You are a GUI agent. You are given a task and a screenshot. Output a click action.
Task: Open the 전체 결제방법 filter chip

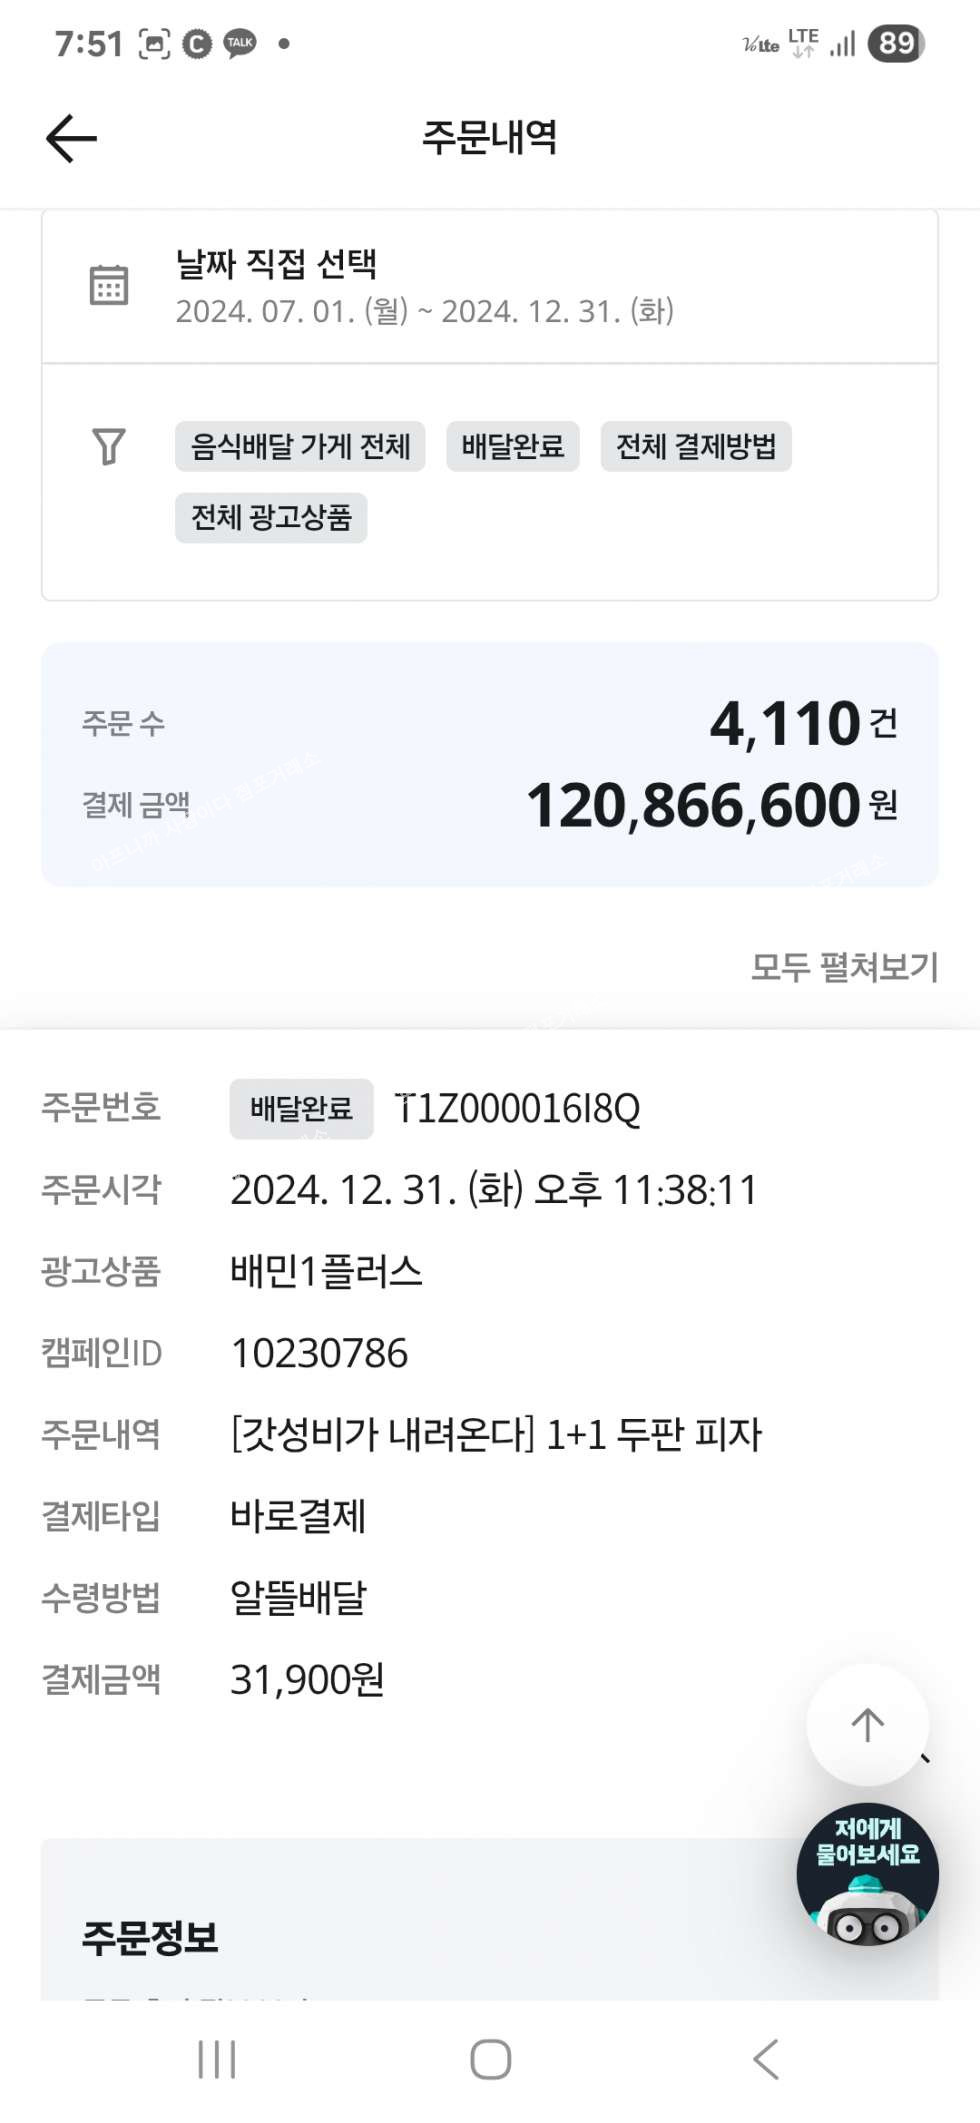[x=696, y=446]
